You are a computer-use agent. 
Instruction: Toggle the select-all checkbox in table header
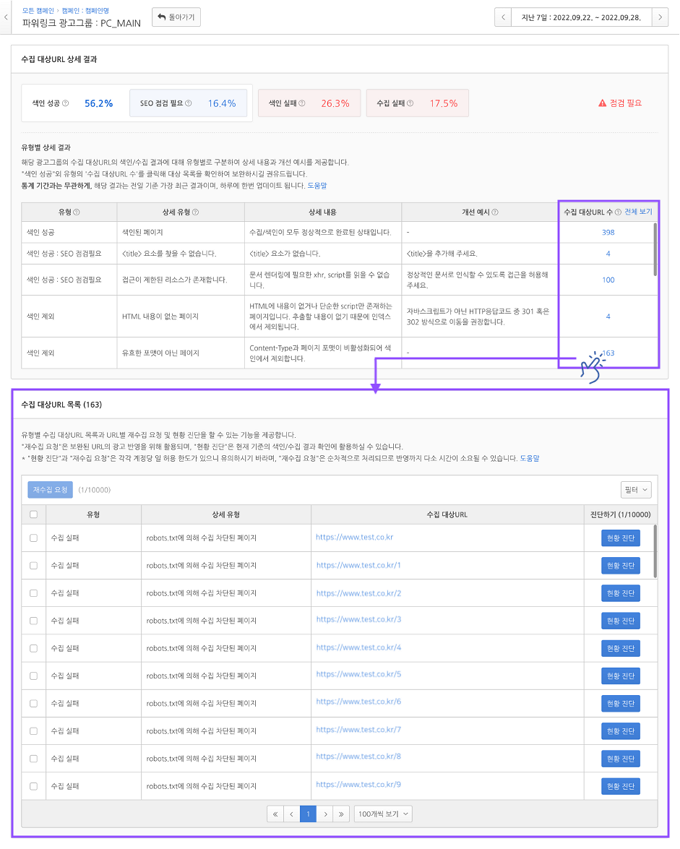tap(34, 515)
